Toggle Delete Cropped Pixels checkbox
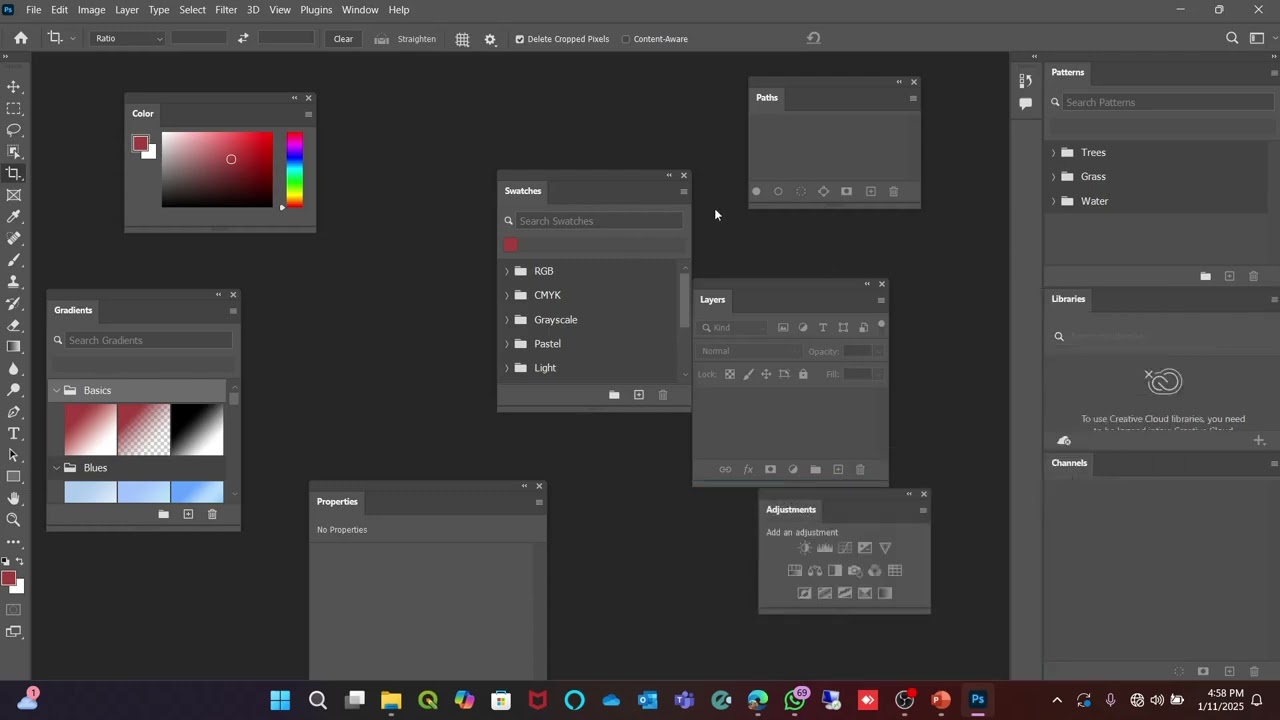The image size is (1280, 720). [x=520, y=39]
